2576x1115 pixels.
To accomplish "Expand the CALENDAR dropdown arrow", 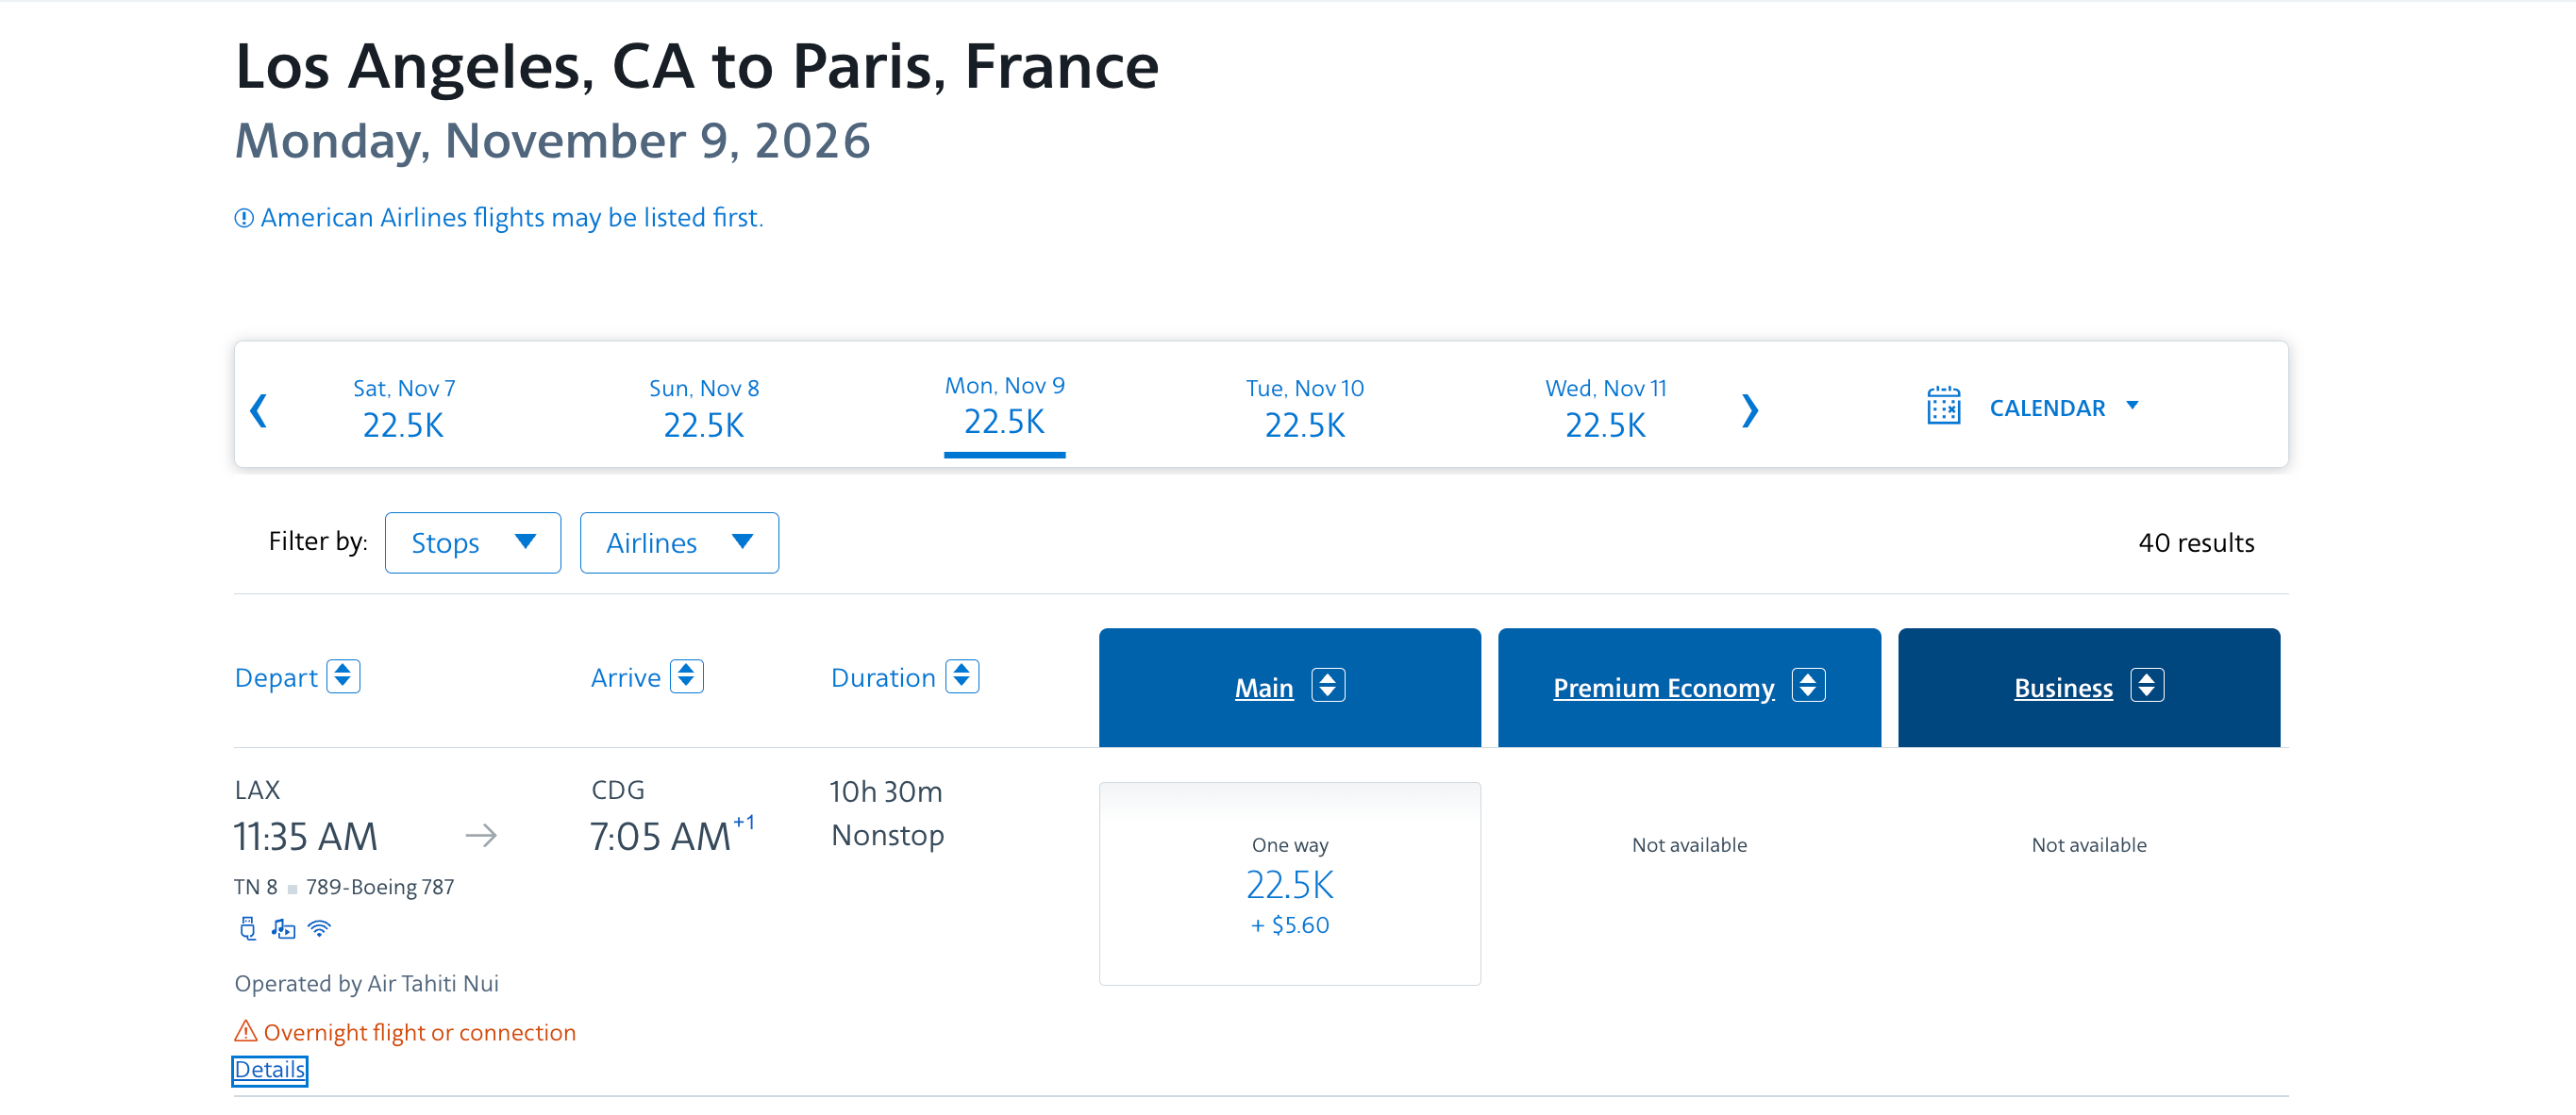I will pos(2132,406).
